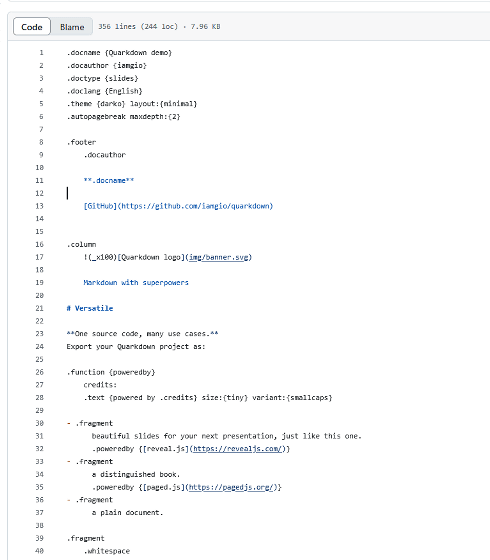Click the '# Versatile' heading text
Screen dimensions: 490x560
(x=90, y=308)
